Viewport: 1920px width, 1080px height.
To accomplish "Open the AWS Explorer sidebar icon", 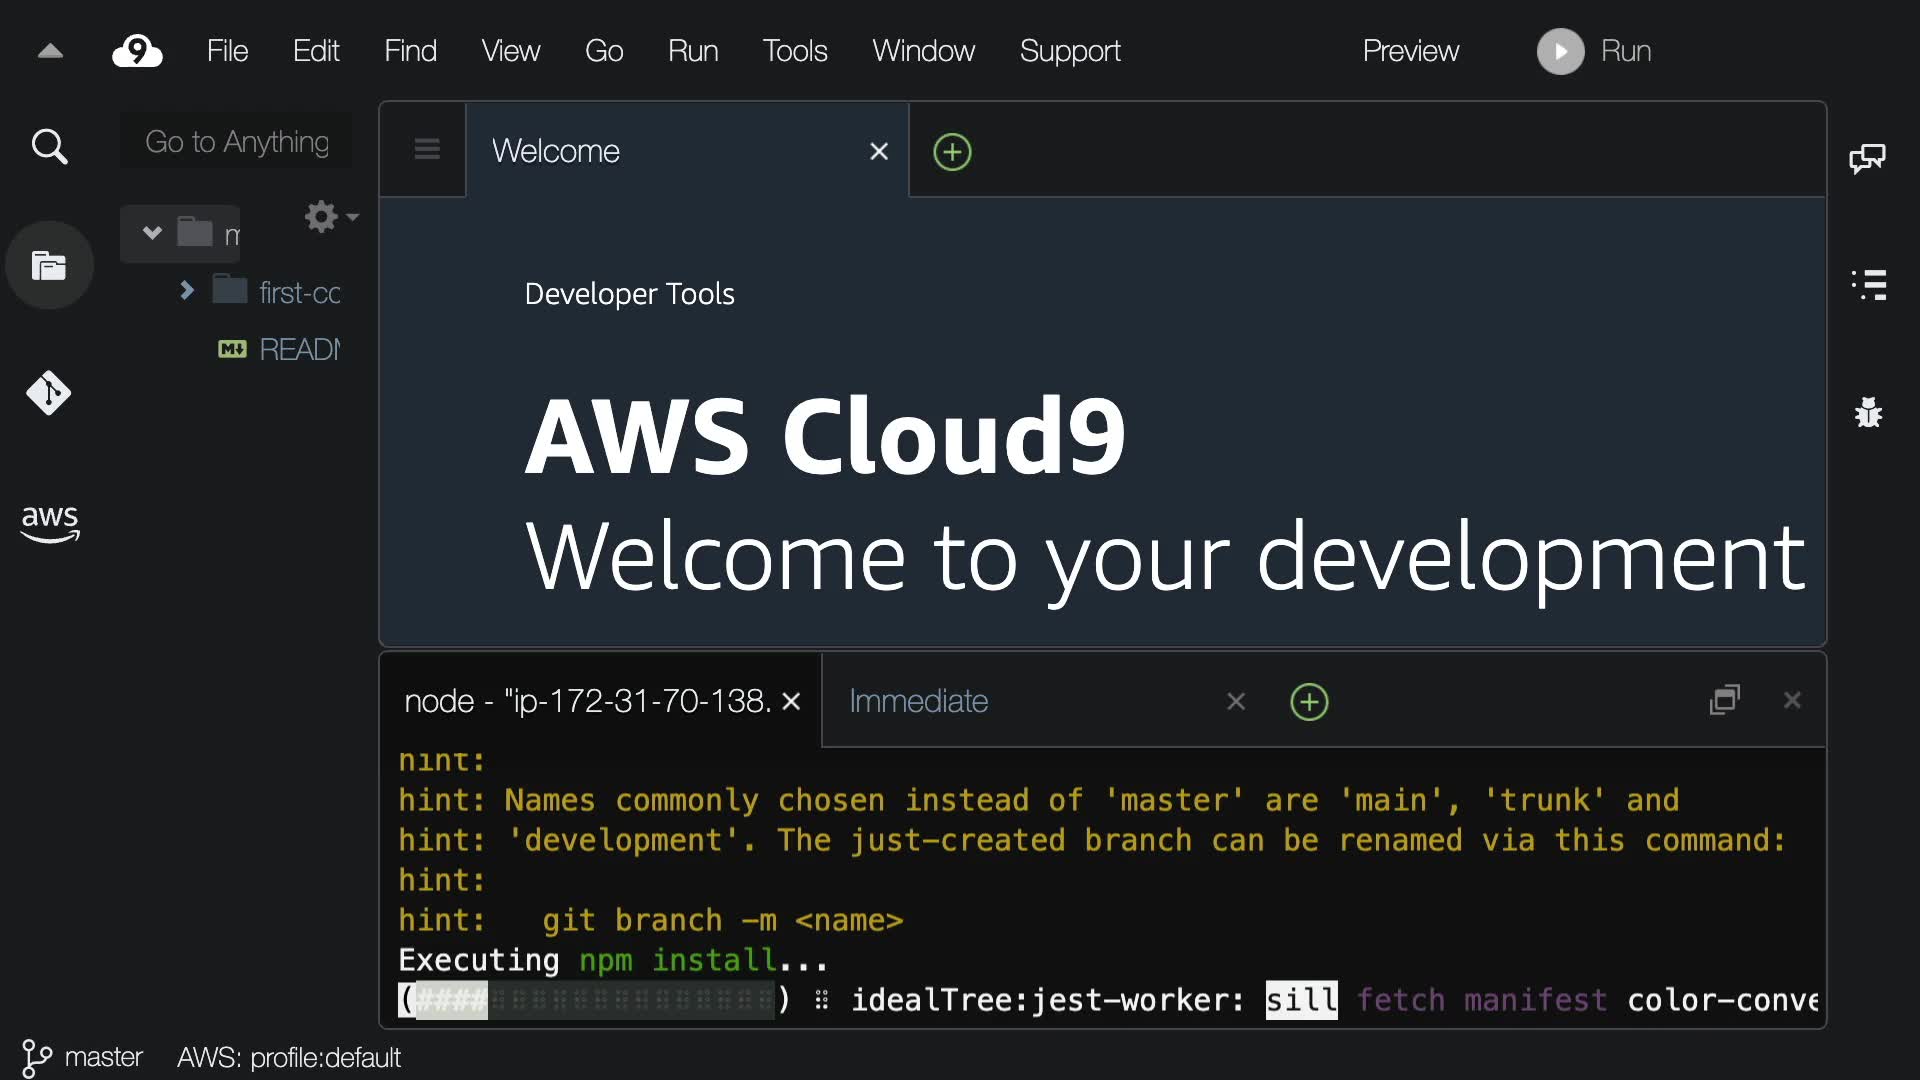I will (x=49, y=522).
